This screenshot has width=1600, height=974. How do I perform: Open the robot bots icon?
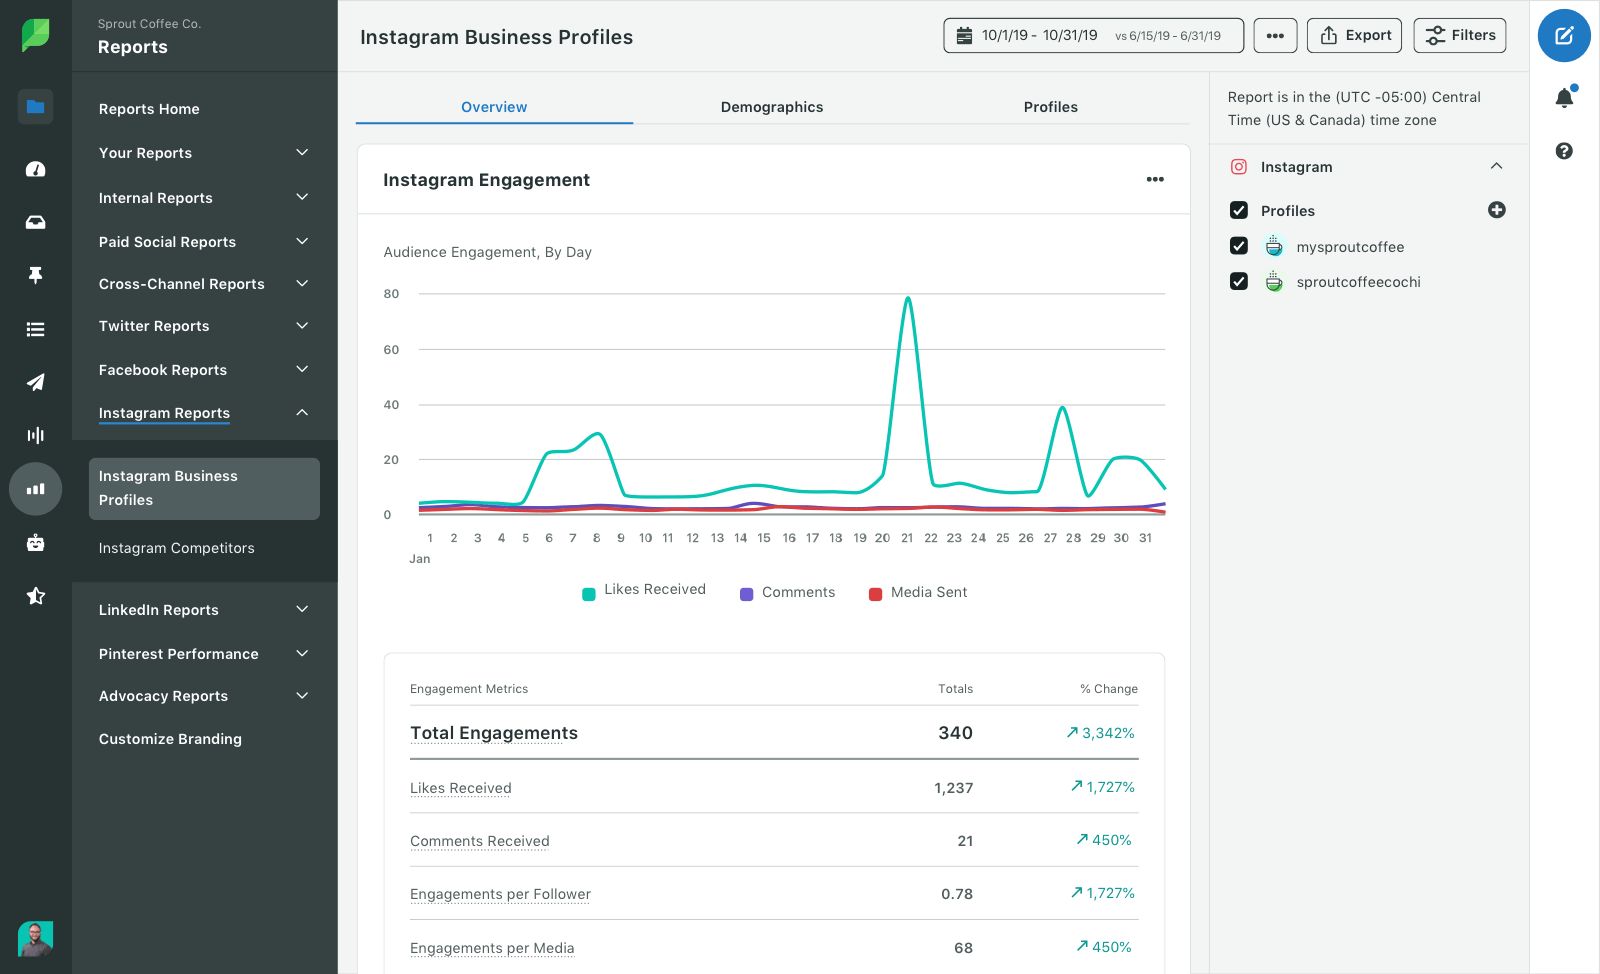click(36, 543)
